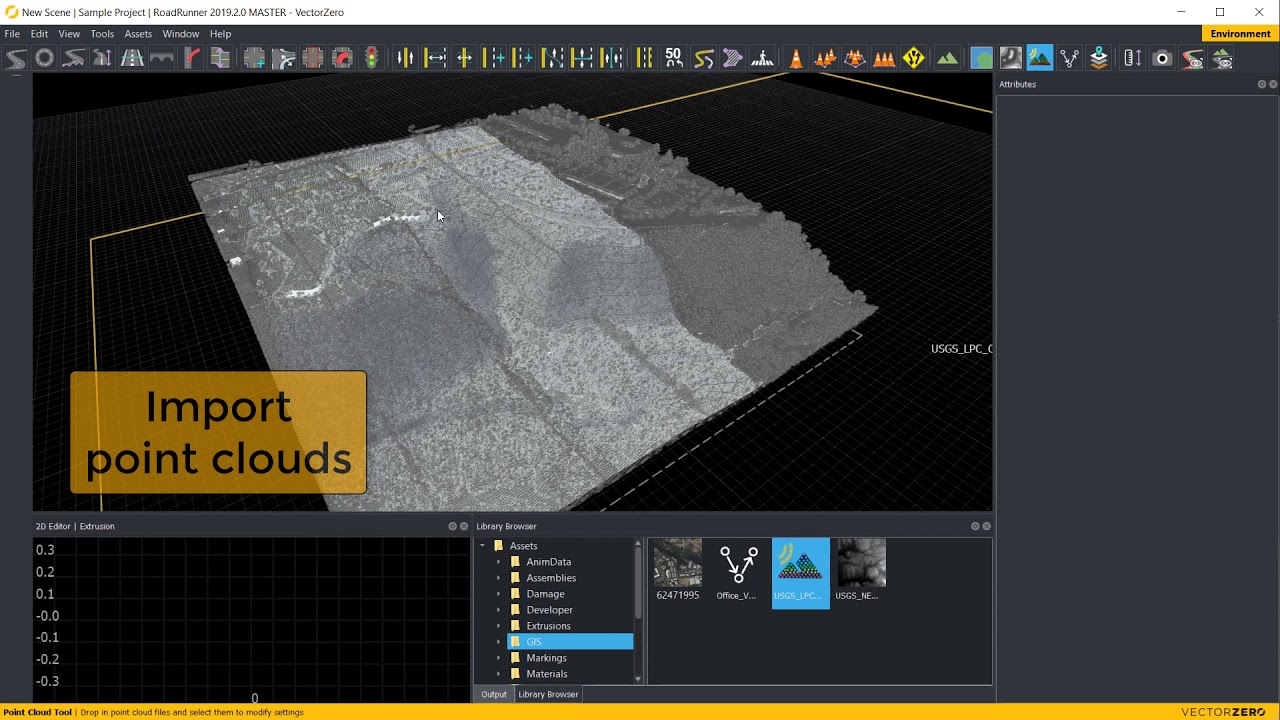
Task: Select the Road Plan tool
Action: pyautogui.click(x=15, y=59)
